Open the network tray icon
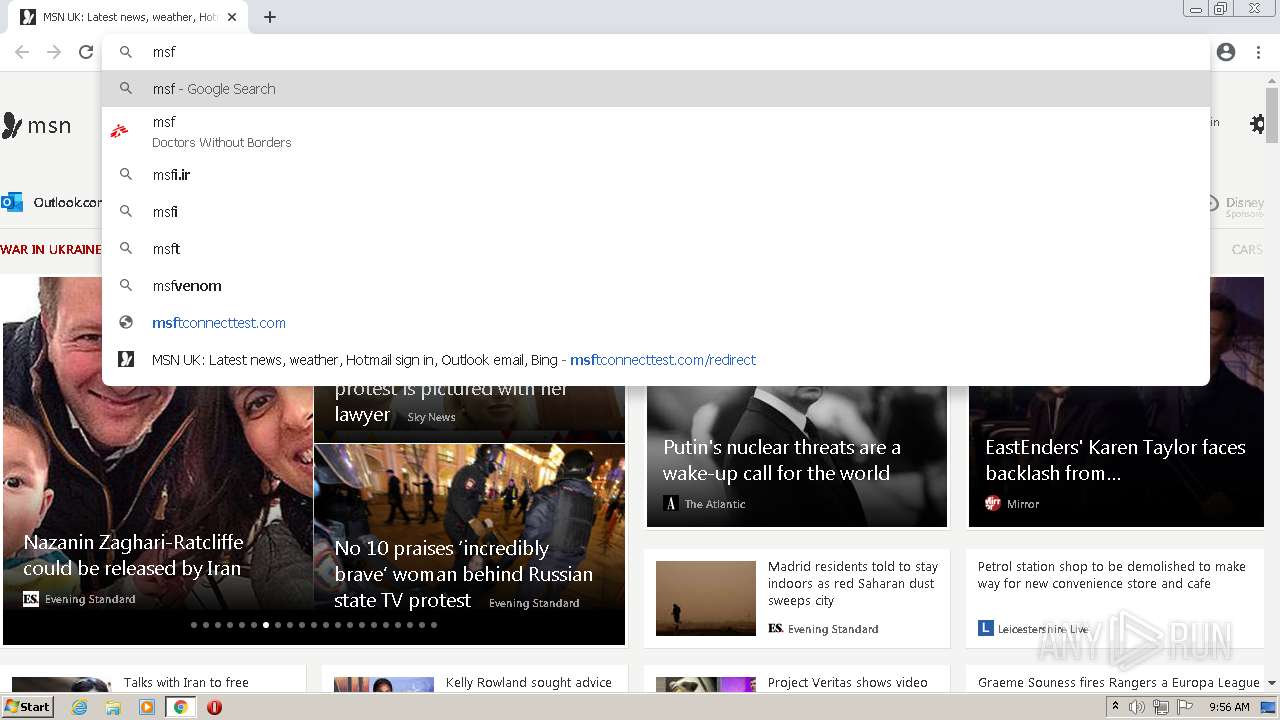 (x=1161, y=707)
